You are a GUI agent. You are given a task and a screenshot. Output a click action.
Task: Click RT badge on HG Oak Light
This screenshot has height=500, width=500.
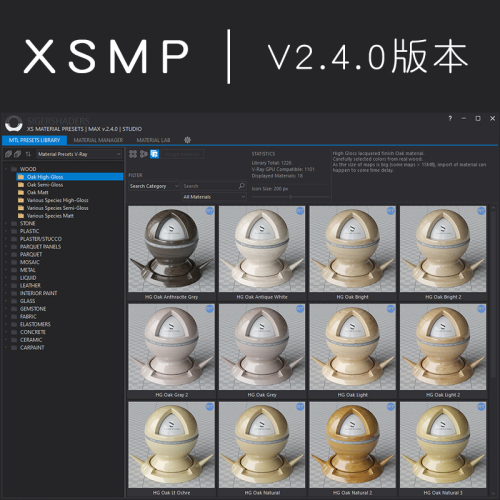point(391,309)
